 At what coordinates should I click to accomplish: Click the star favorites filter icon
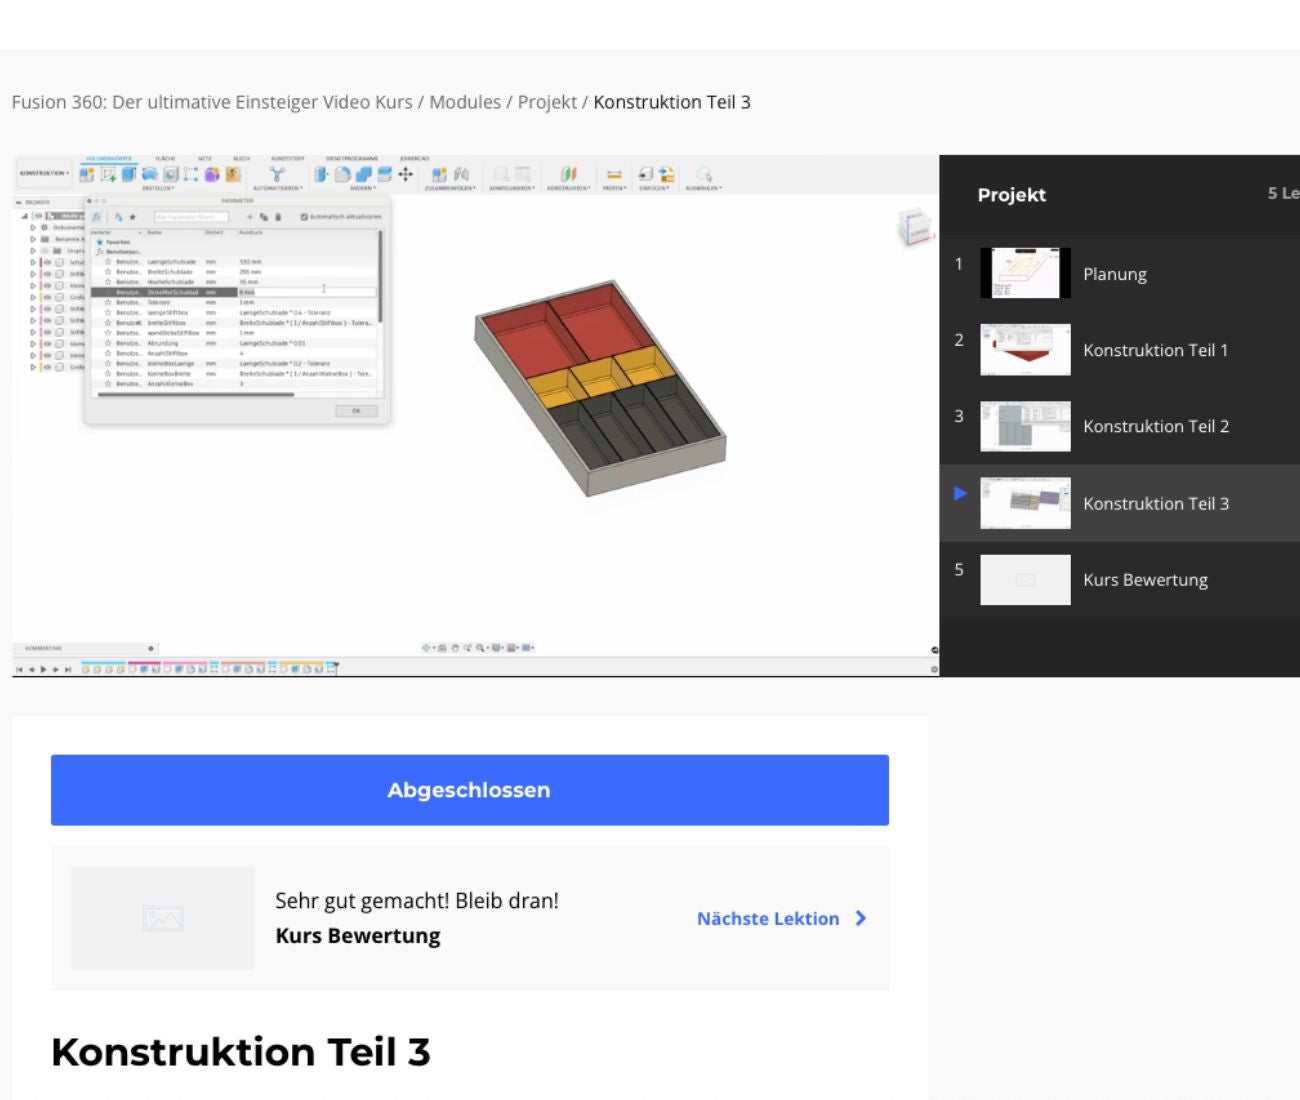[x=132, y=217]
